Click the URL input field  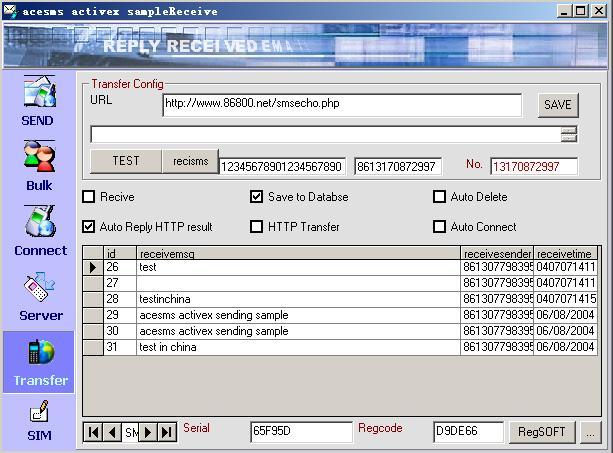[342, 105]
